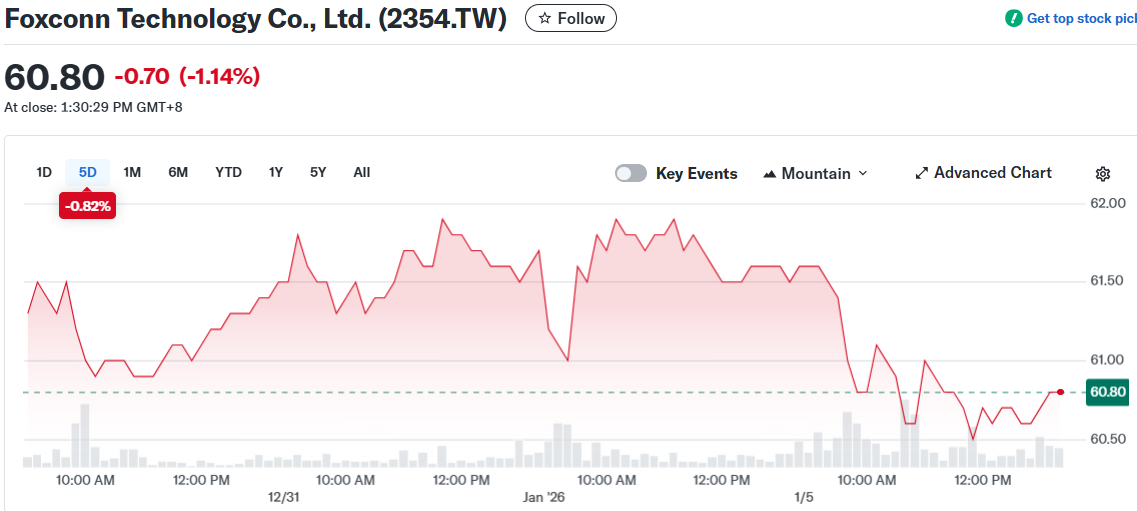
Task: Follow Foxconn Technology stock
Action: [x=571, y=18]
